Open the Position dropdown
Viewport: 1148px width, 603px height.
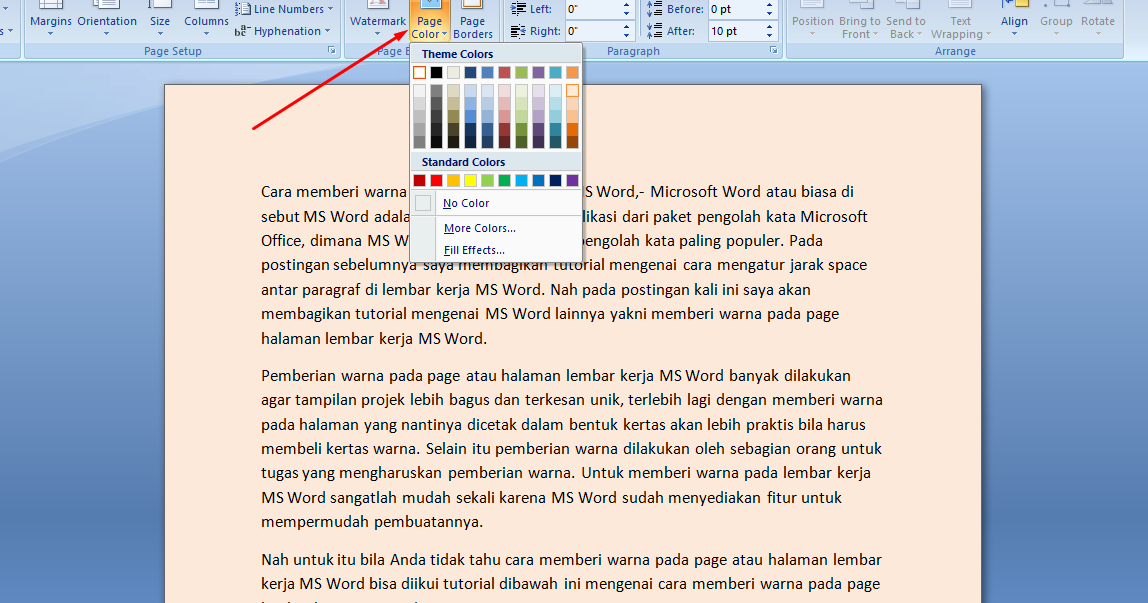pos(813,21)
